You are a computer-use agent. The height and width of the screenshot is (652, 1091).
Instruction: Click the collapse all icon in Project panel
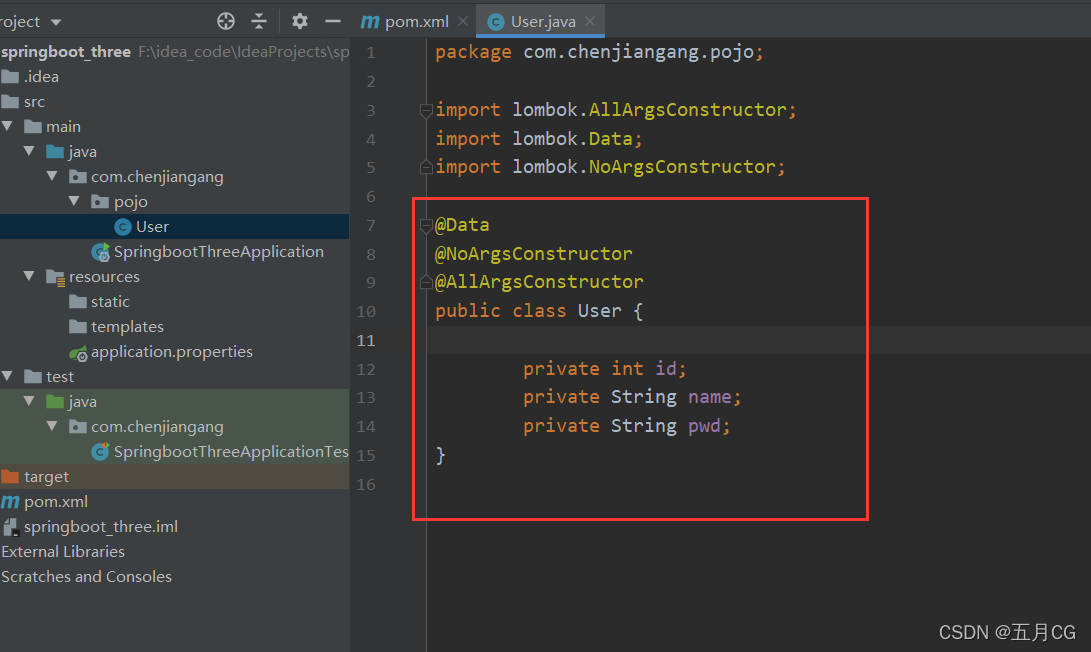(259, 22)
